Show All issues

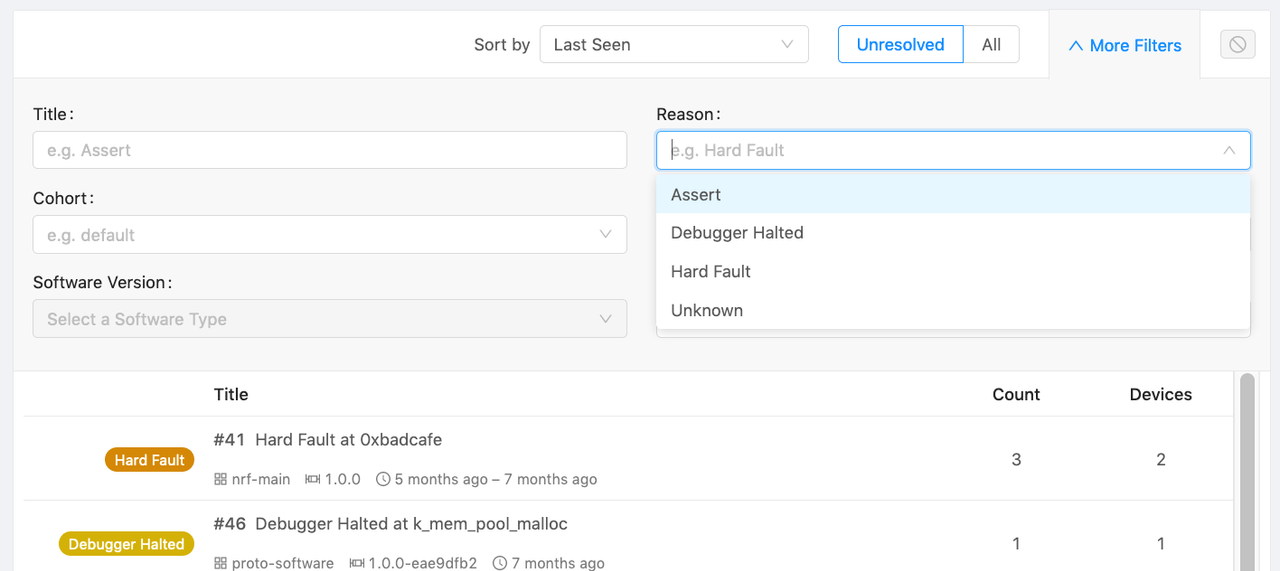point(991,44)
